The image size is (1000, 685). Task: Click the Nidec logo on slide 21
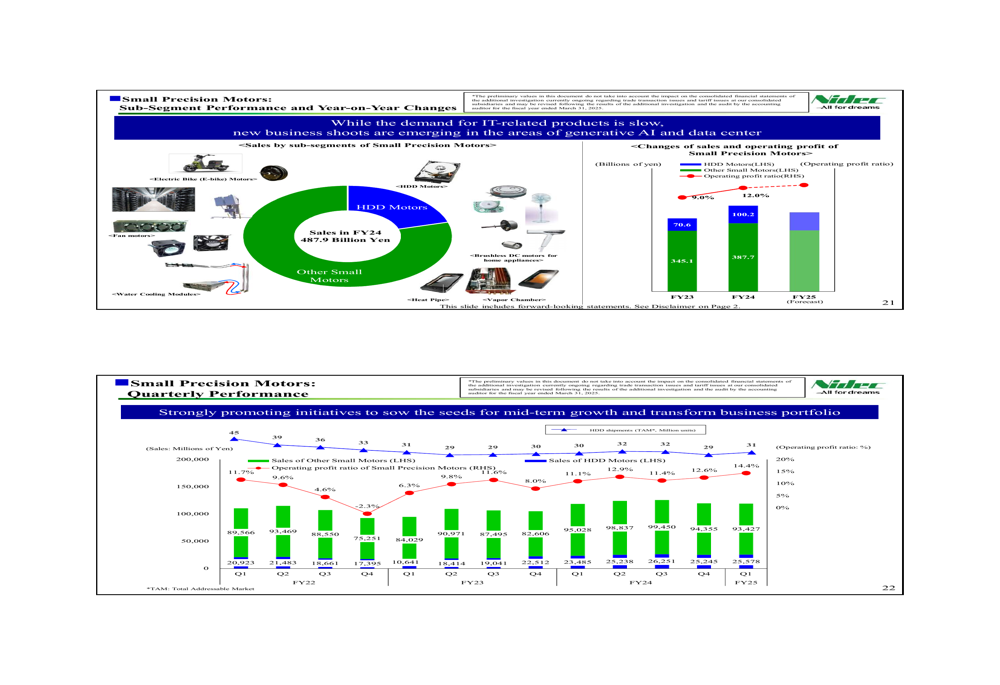pyautogui.click(x=848, y=102)
